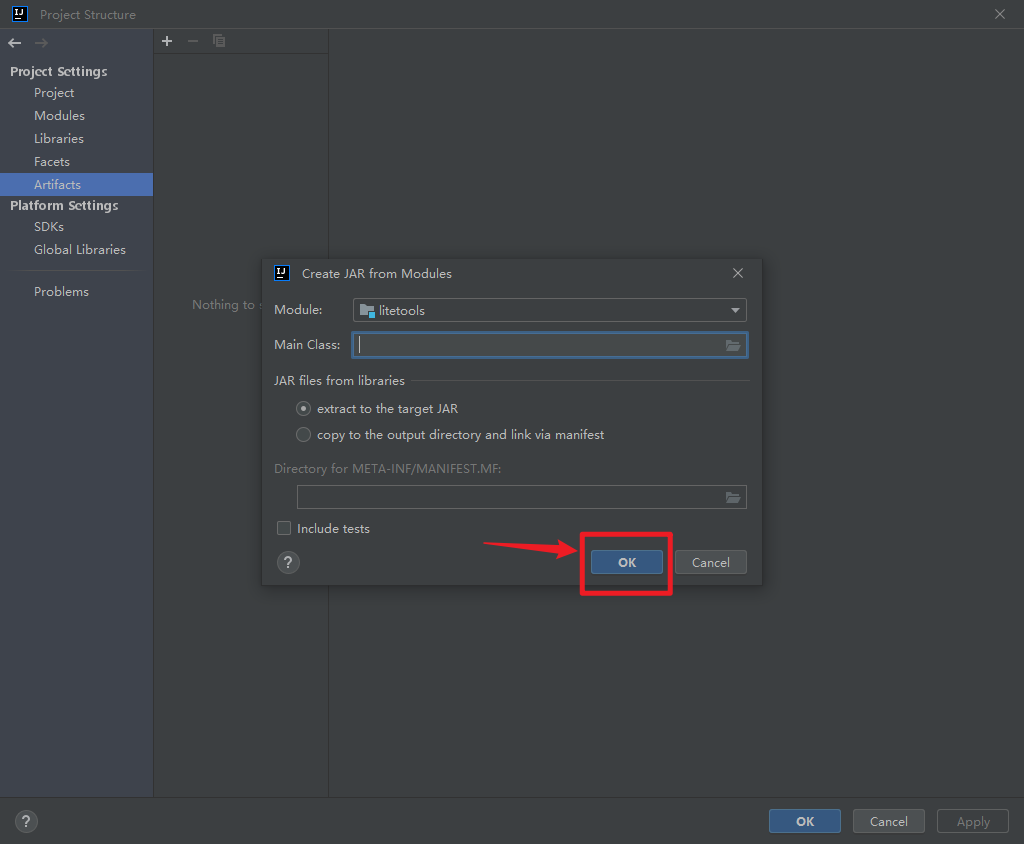The image size is (1024, 844).
Task: Open help in Create JAR dialog
Action: tap(288, 562)
